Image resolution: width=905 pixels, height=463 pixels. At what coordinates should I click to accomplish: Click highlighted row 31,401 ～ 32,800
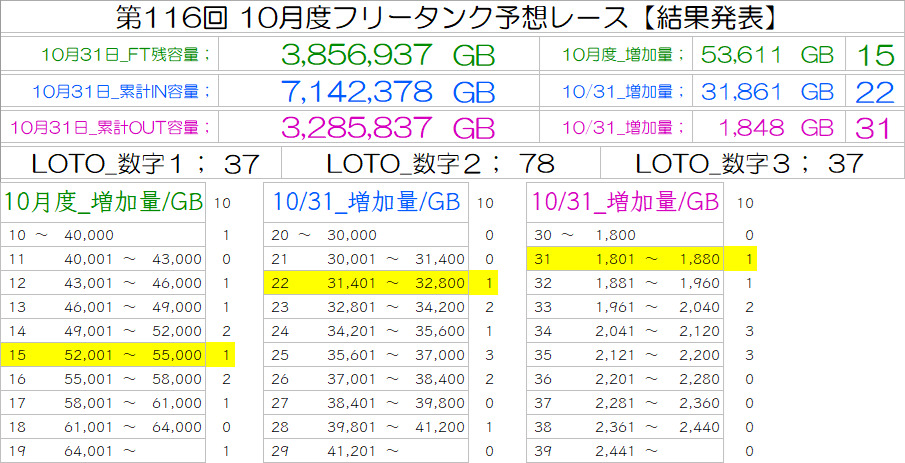(x=368, y=283)
